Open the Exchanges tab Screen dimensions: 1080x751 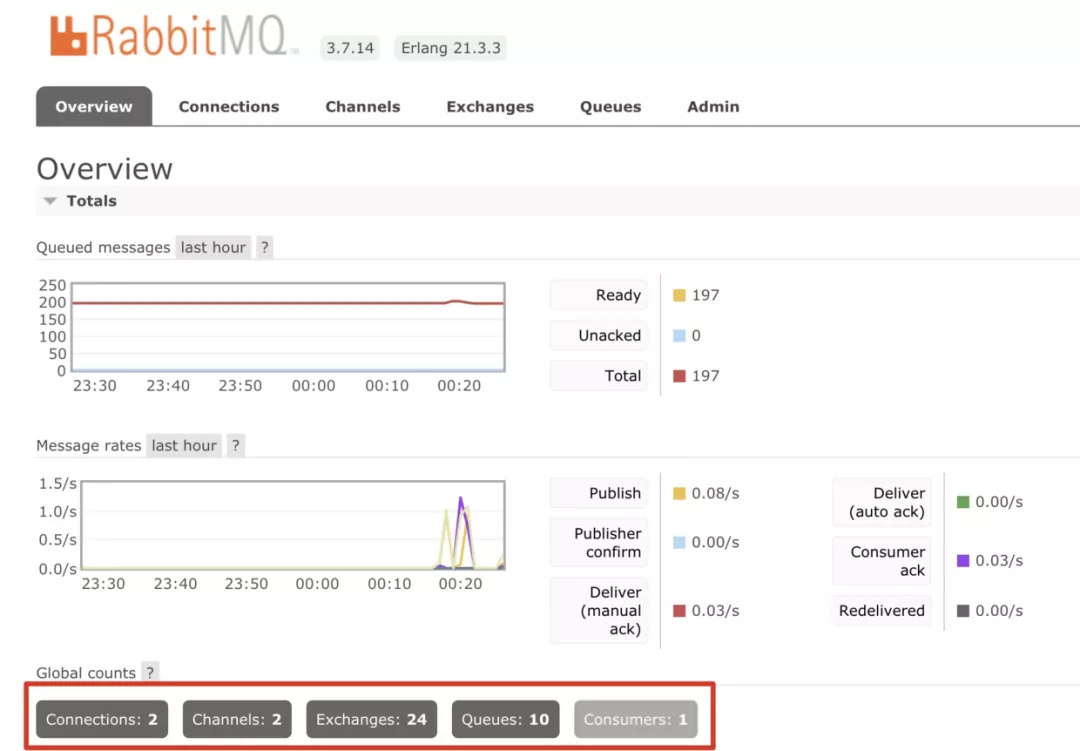(490, 107)
